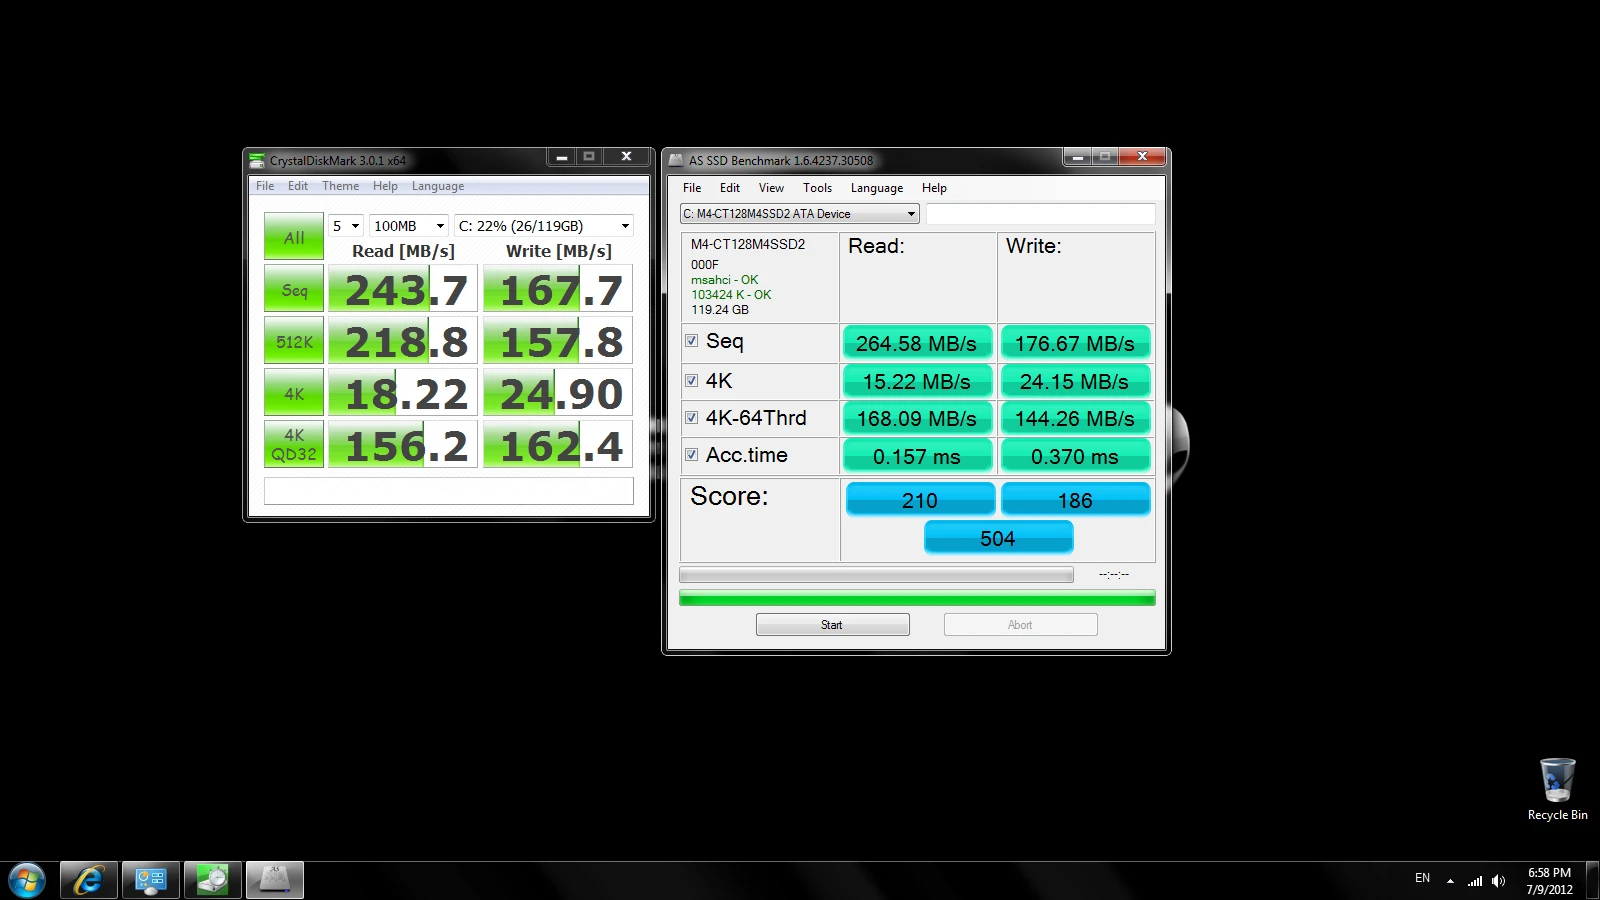1600x900 pixels.
Task: Click the 264.58 MB/s Seq read value
Action: [x=917, y=343]
